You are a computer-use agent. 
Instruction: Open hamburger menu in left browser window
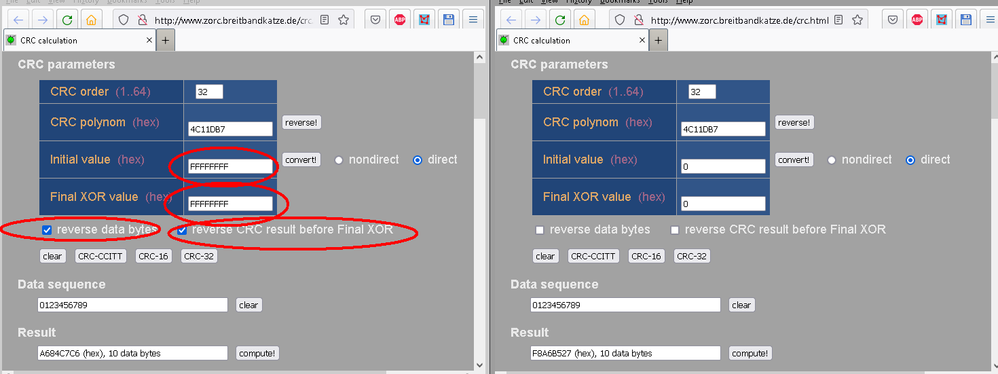tap(473, 20)
